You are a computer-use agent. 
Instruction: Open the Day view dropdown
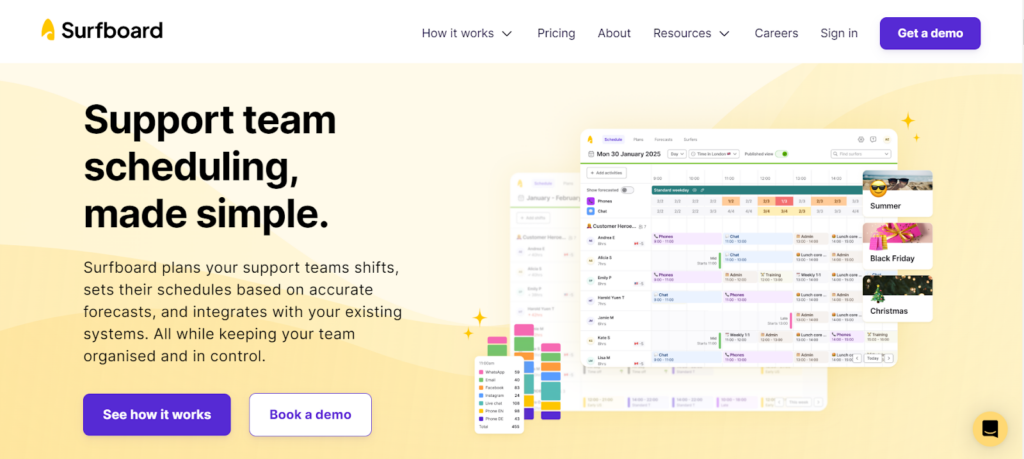coord(677,154)
